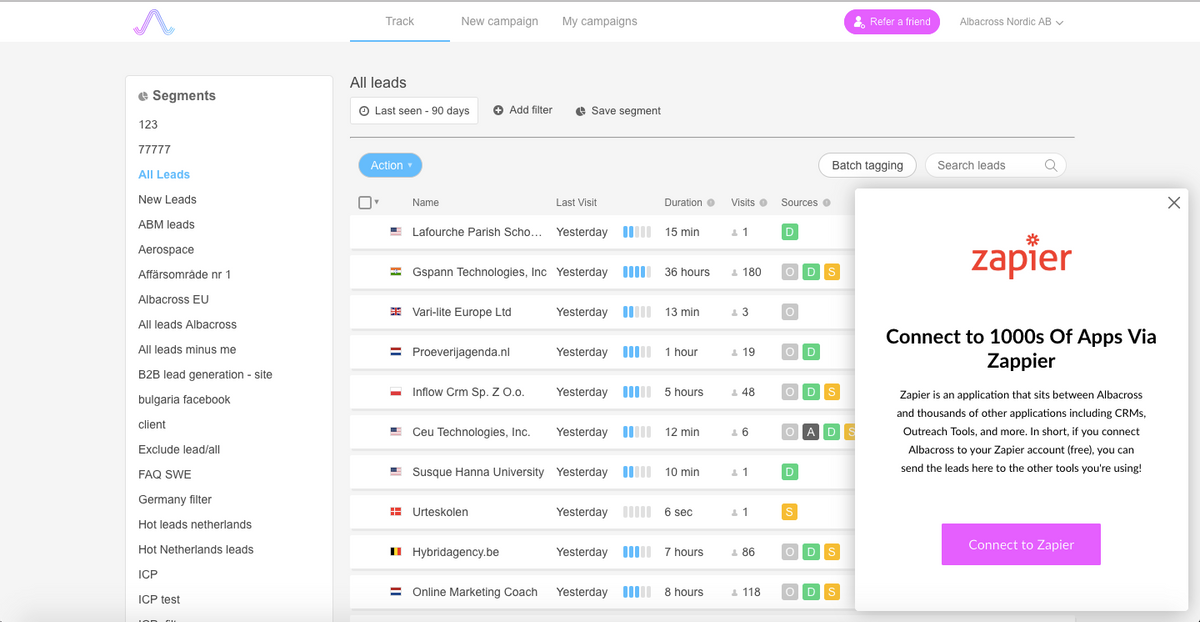Open the Germany filter segment
Screen dimensions: 1200x622
tap(175, 500)
